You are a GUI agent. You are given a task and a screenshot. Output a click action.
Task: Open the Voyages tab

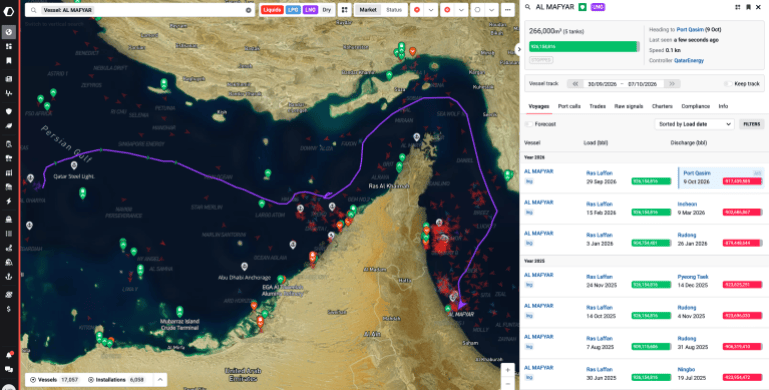click(x=538, y=106)
